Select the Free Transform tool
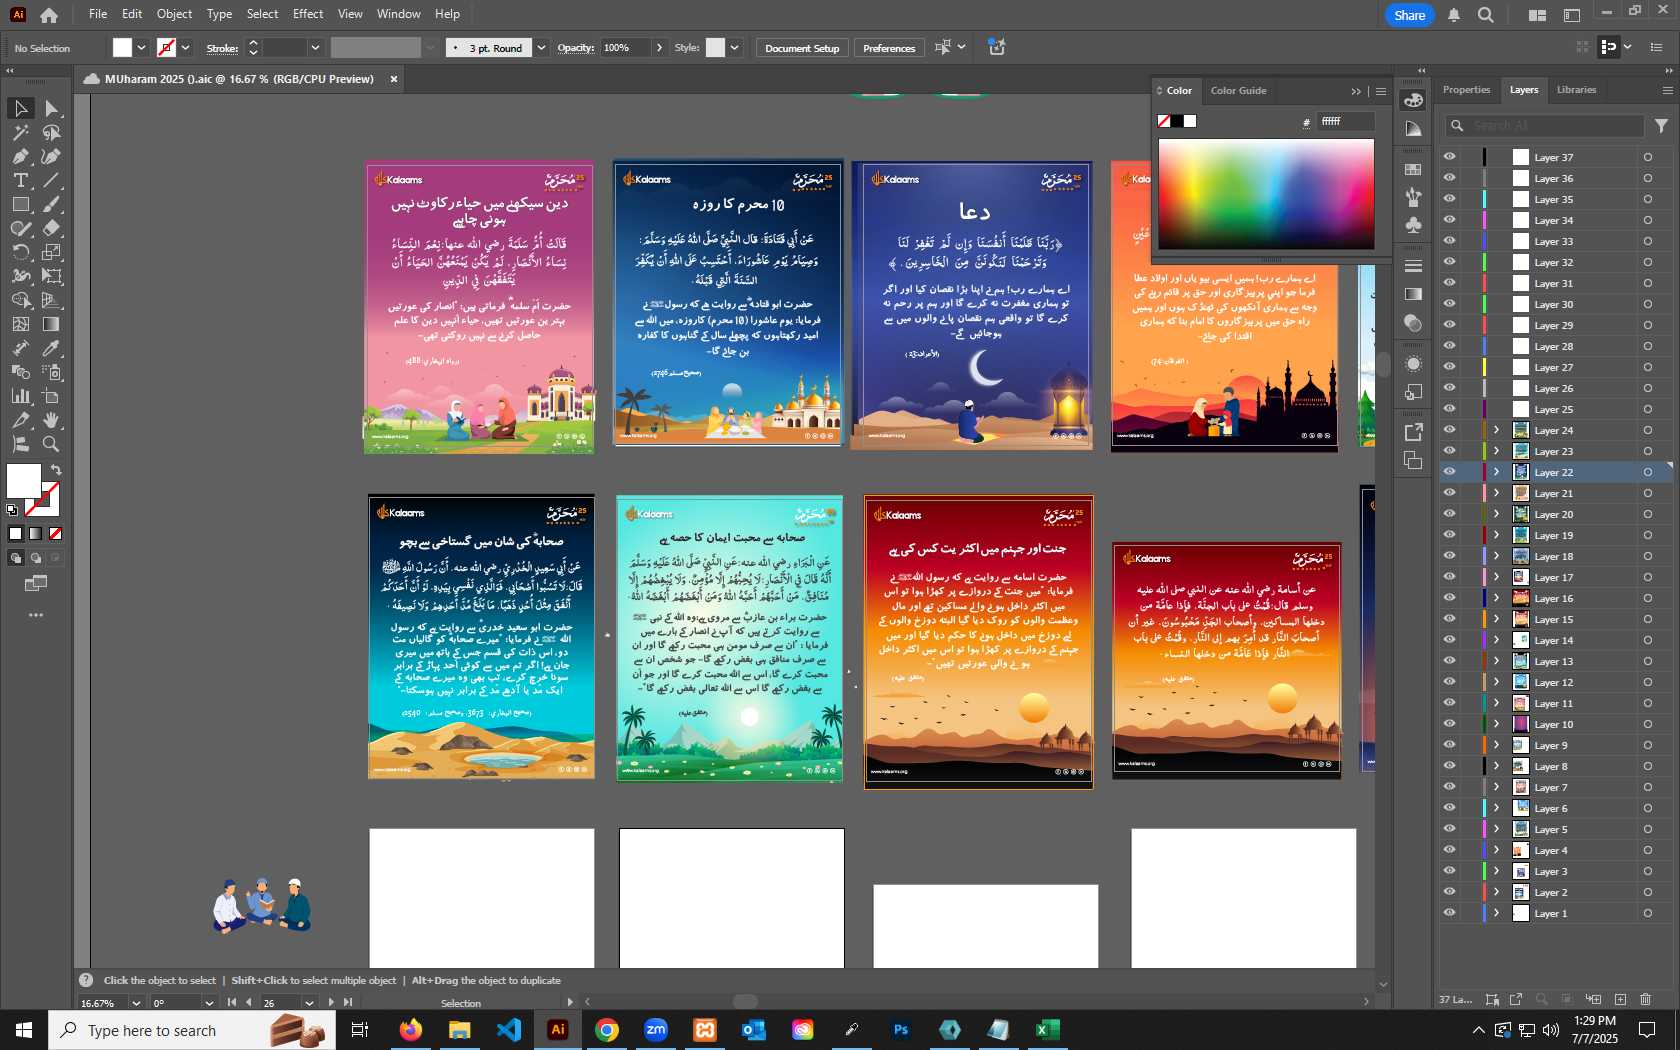 pos(51,276)
